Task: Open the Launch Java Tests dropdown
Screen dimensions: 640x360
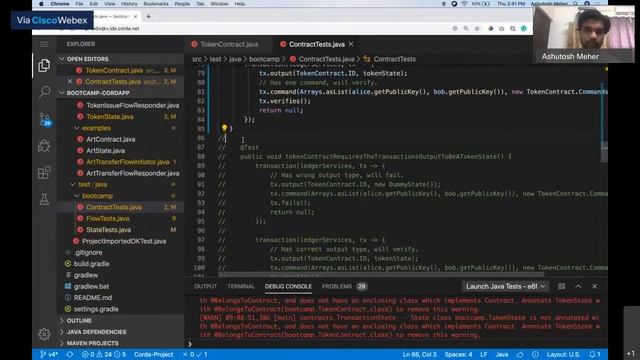Action: [x=505, y=287]
